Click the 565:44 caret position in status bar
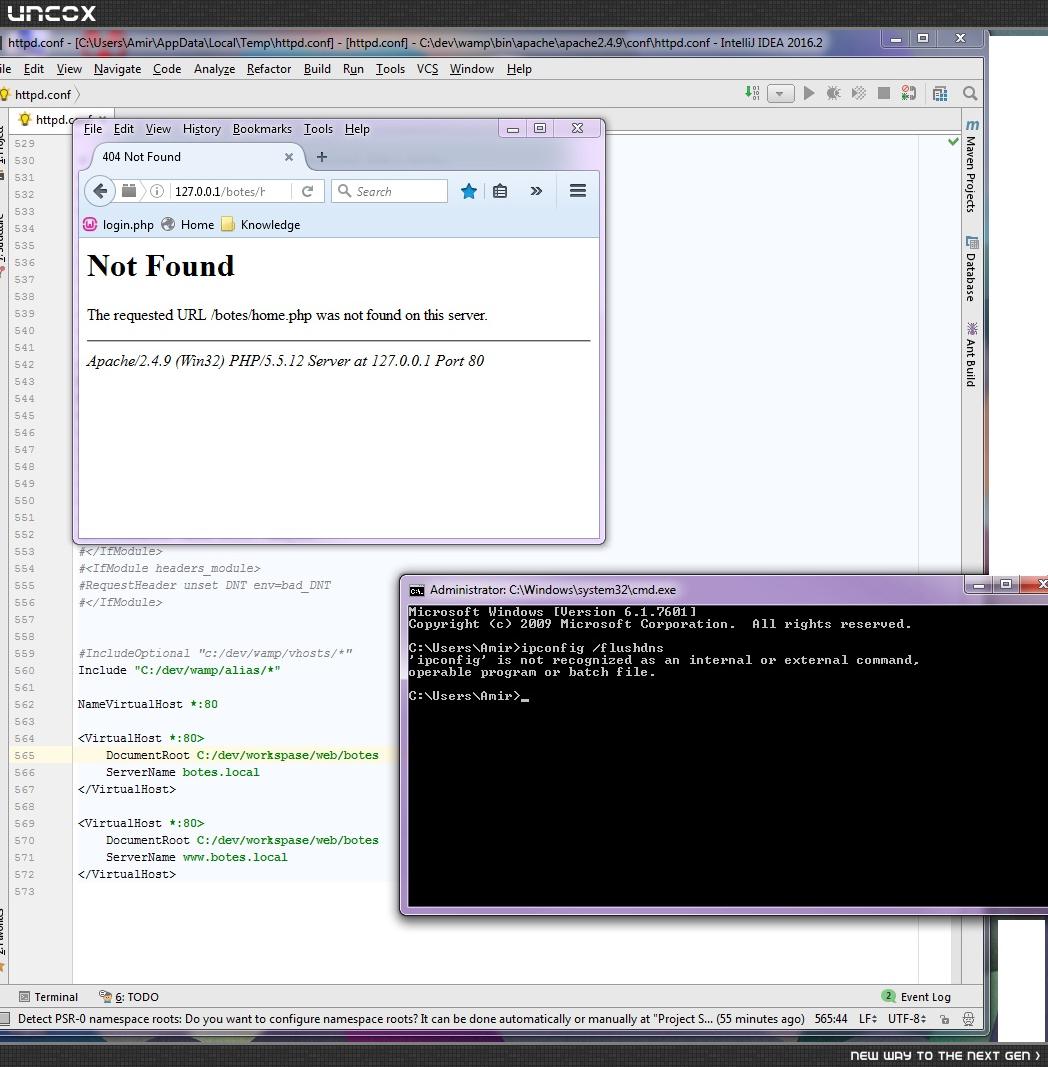The image size is (1048, 1067). point(831,1019)
